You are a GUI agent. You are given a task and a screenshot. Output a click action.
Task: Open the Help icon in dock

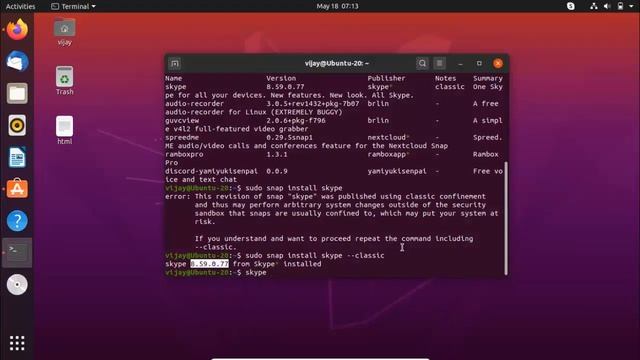[17, 221]
